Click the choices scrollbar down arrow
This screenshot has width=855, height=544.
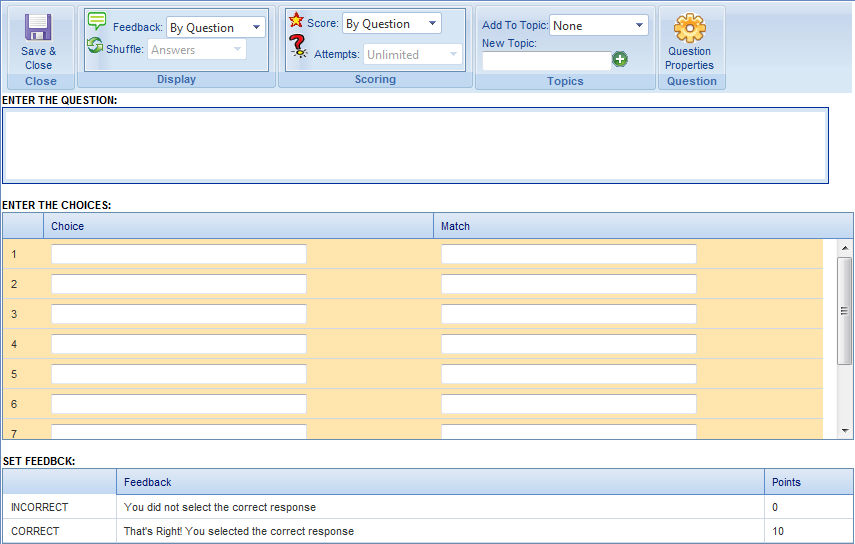(x=845, y=431)
